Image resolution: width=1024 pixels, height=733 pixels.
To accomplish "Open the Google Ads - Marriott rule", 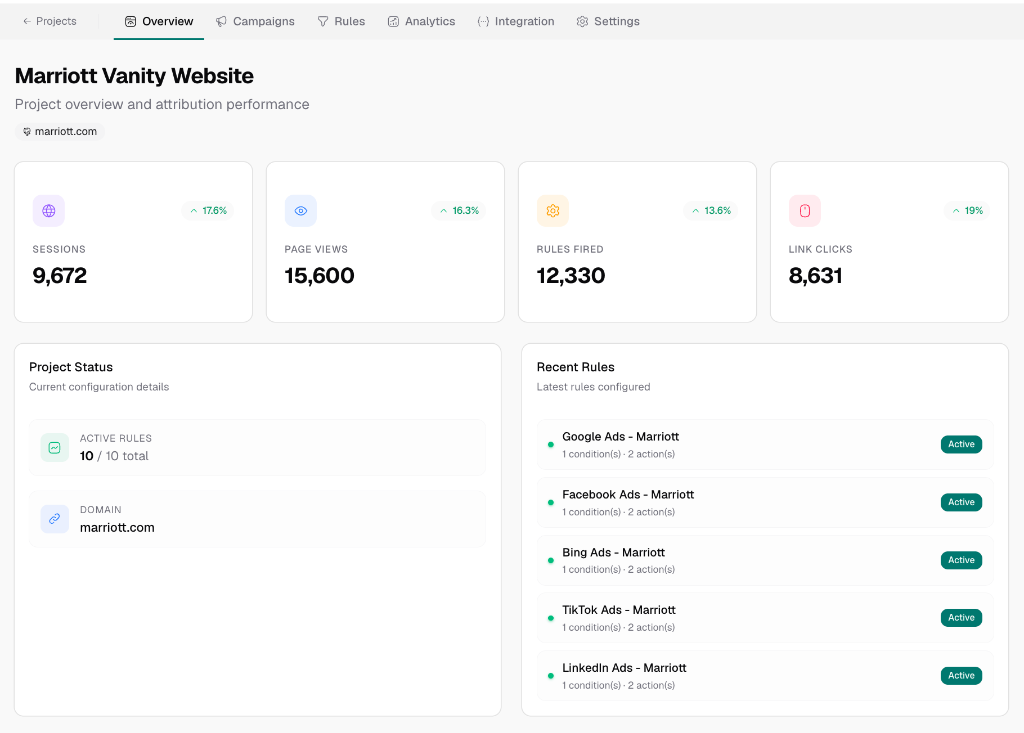I will pos(765,445).
